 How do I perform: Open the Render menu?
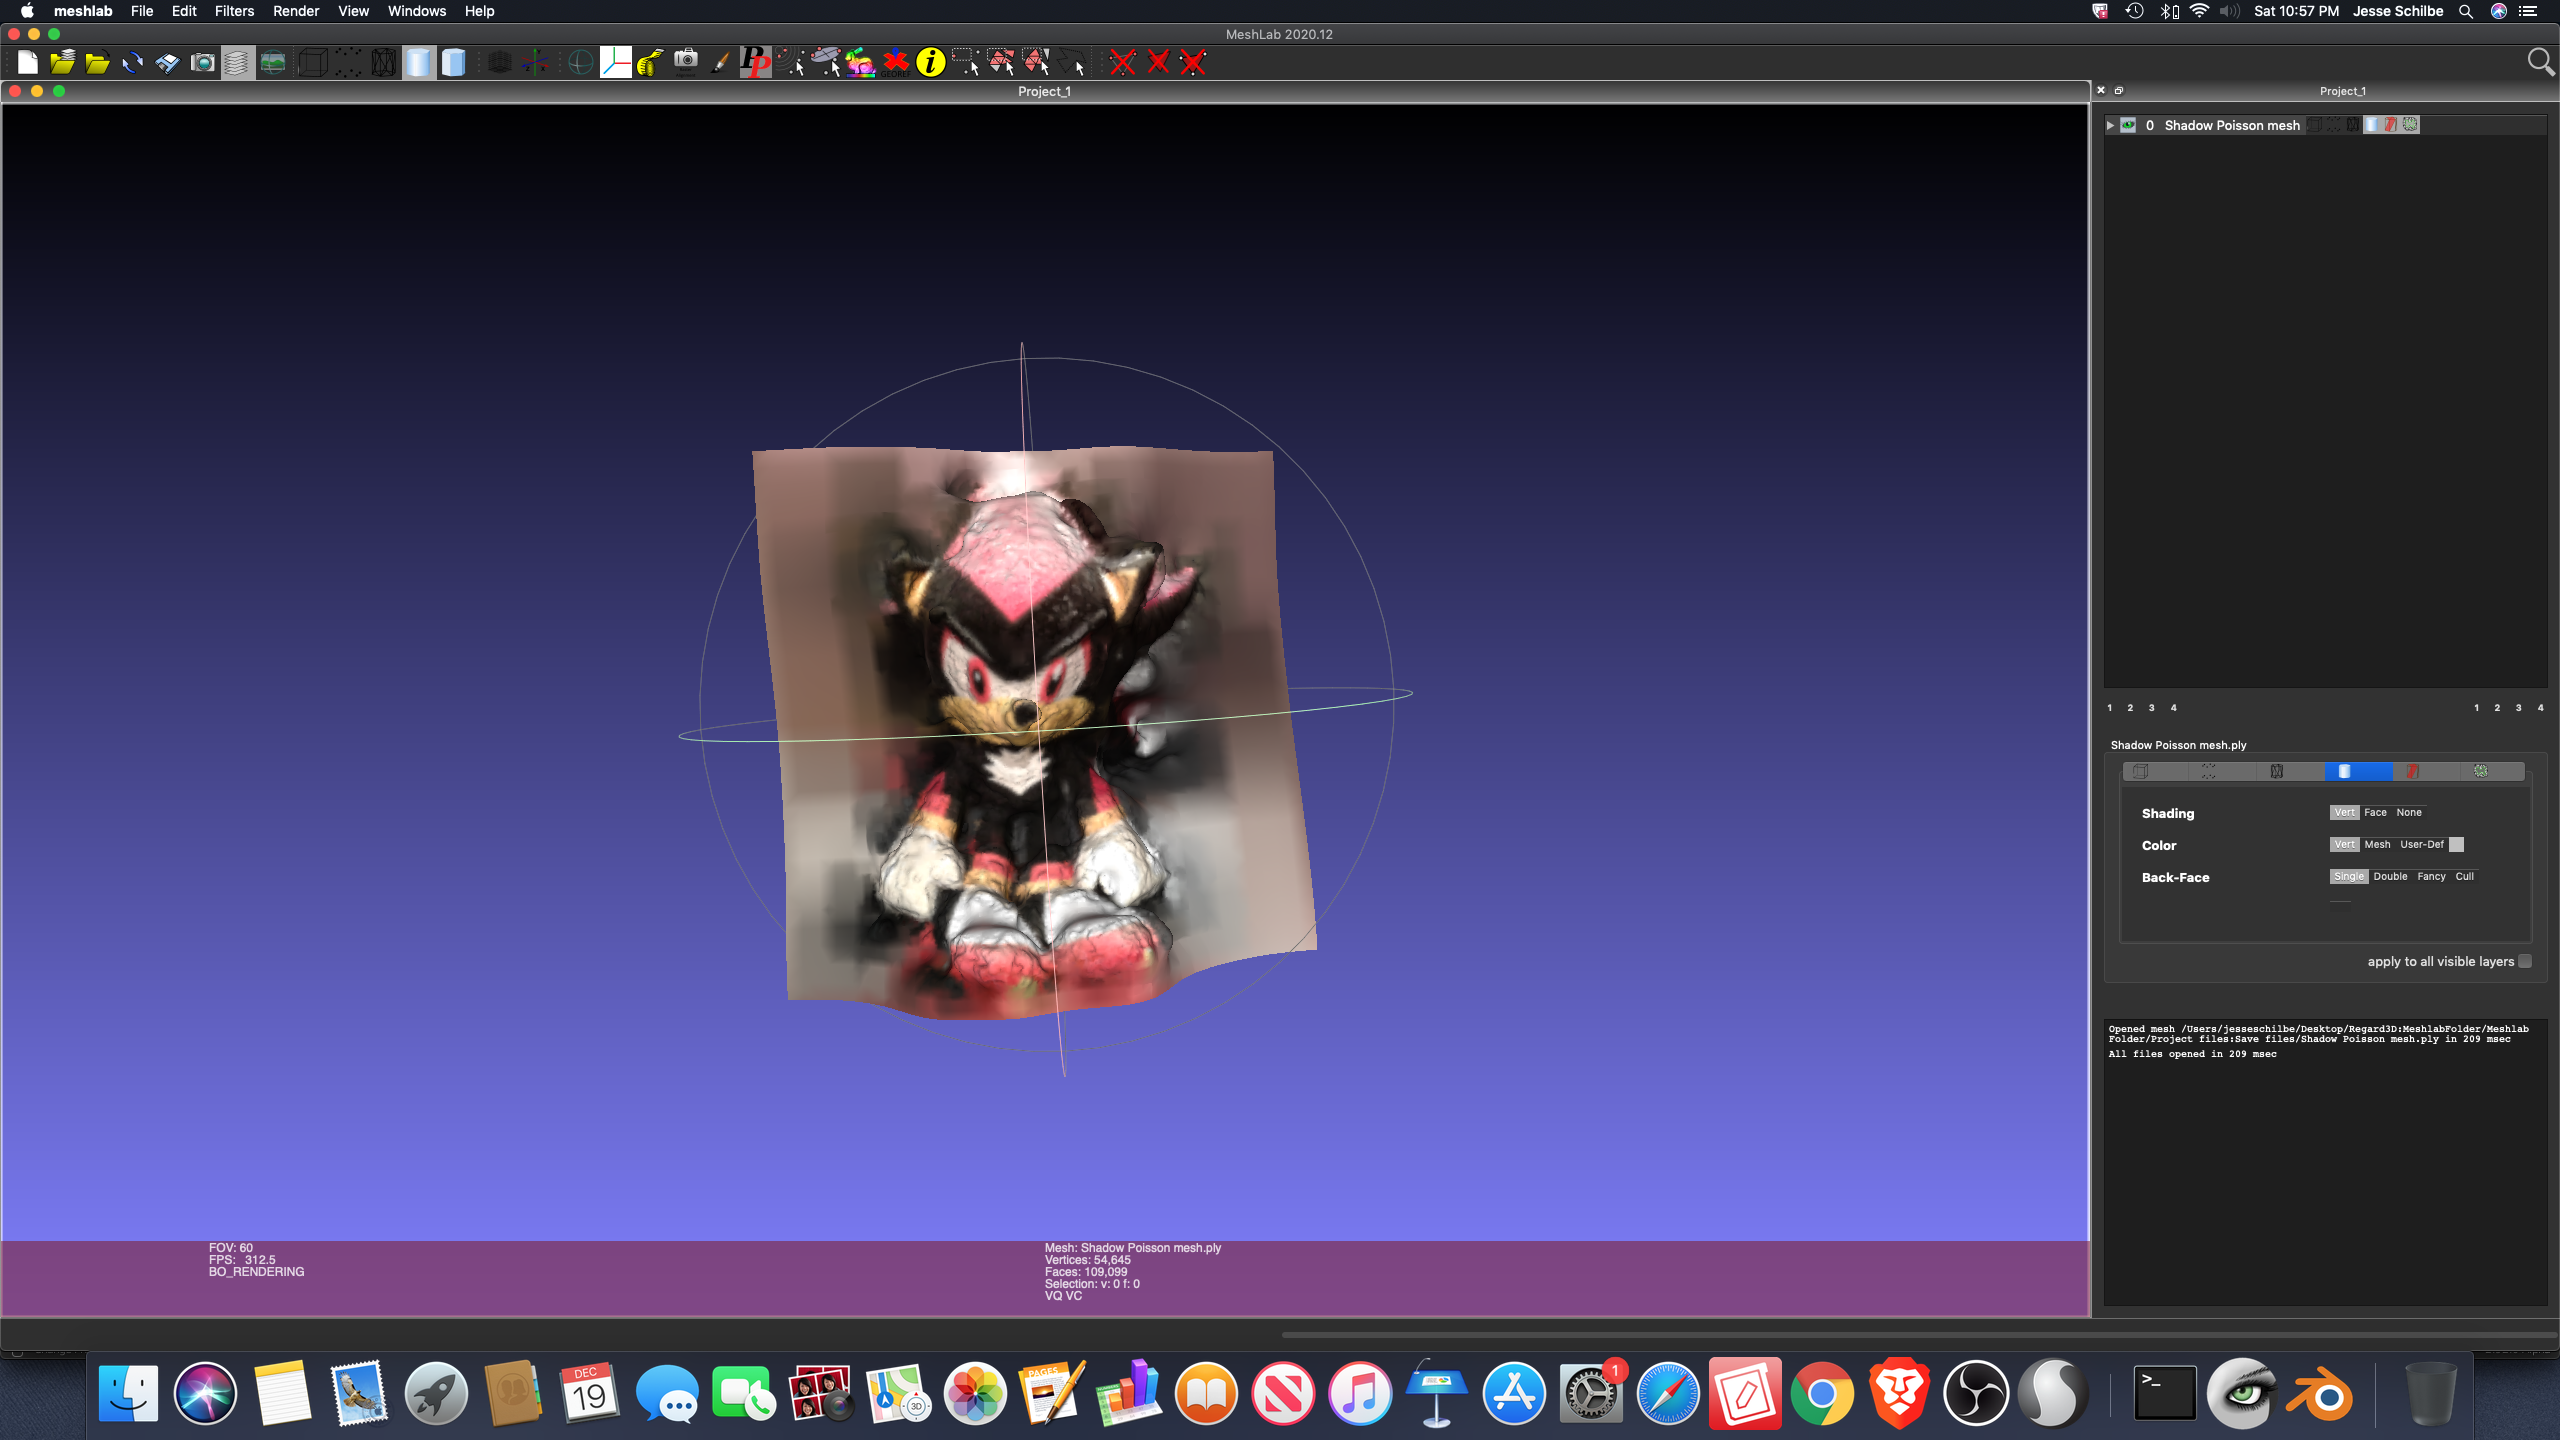[295, 11]
